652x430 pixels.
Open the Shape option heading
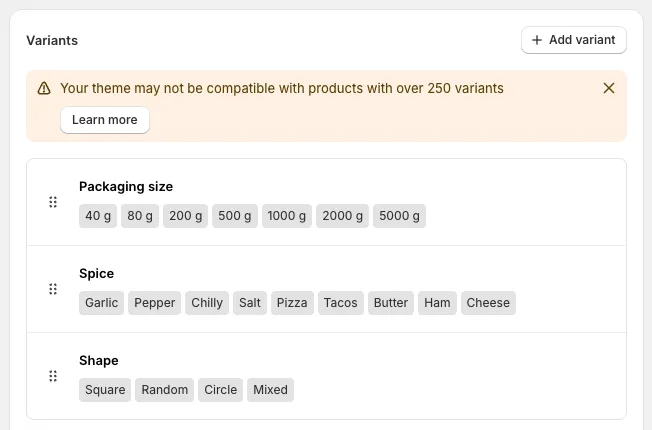(99, 361)
